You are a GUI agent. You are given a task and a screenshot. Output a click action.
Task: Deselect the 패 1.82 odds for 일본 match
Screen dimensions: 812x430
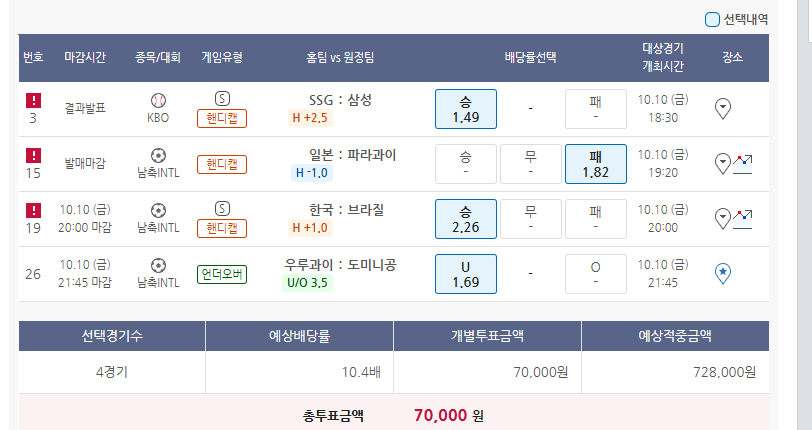pos(595,164)
